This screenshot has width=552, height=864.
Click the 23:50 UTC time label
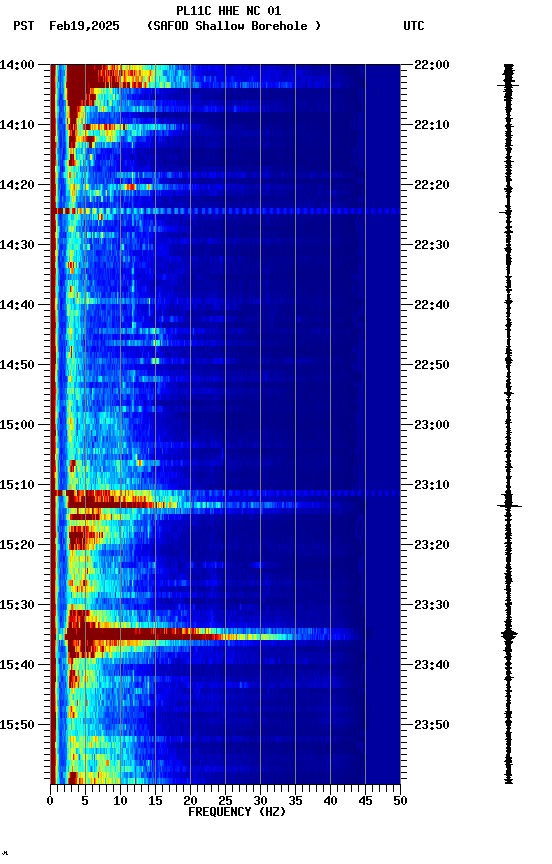click(x=432, y=725)
